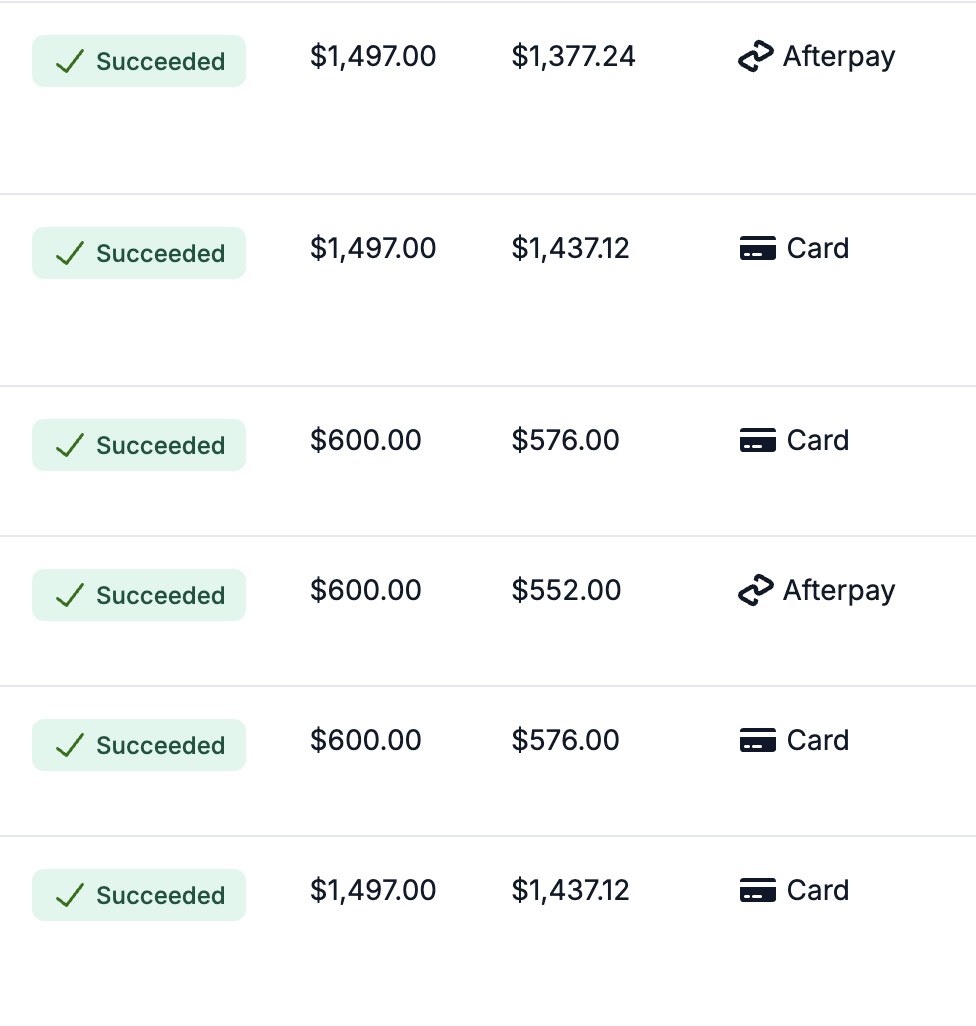Select Card icon in row directly below $552.00
This screenshot has height=1026, width=976.
pos(758,741)
